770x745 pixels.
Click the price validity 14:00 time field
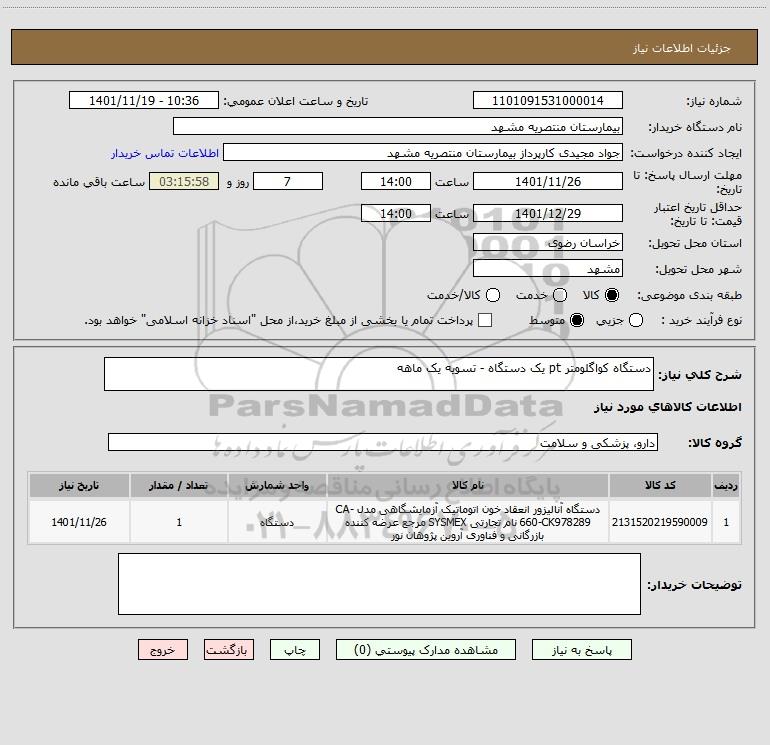tap(396, 213)
